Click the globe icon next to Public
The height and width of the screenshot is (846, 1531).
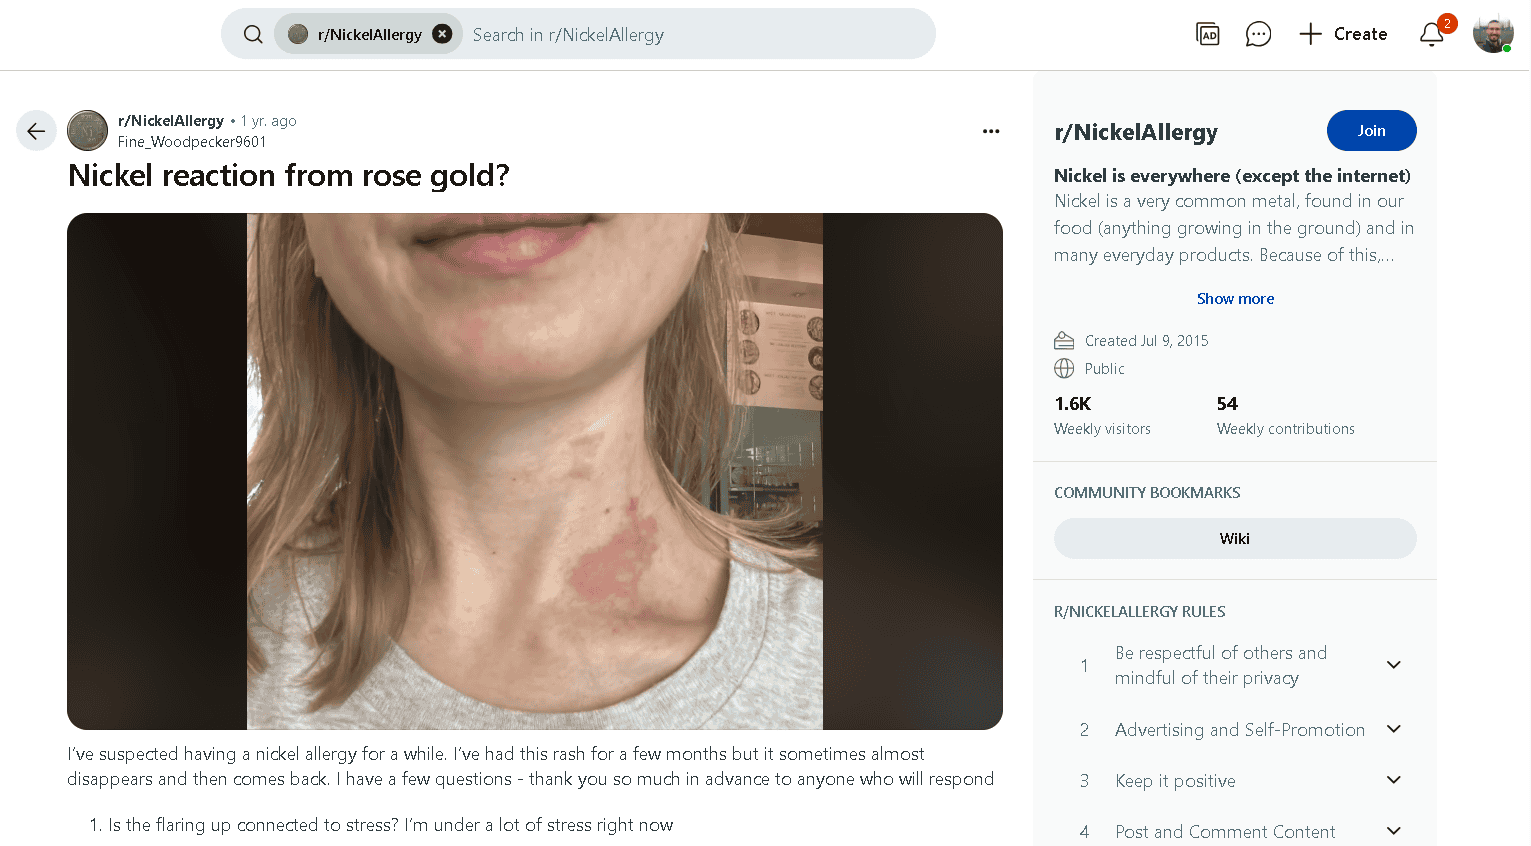point(1063,368)
